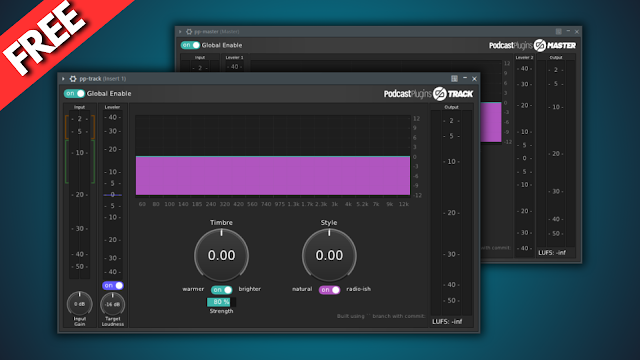Click the 'Timbre' heading
The image size is (640, 360).
(x=221, y=222)
